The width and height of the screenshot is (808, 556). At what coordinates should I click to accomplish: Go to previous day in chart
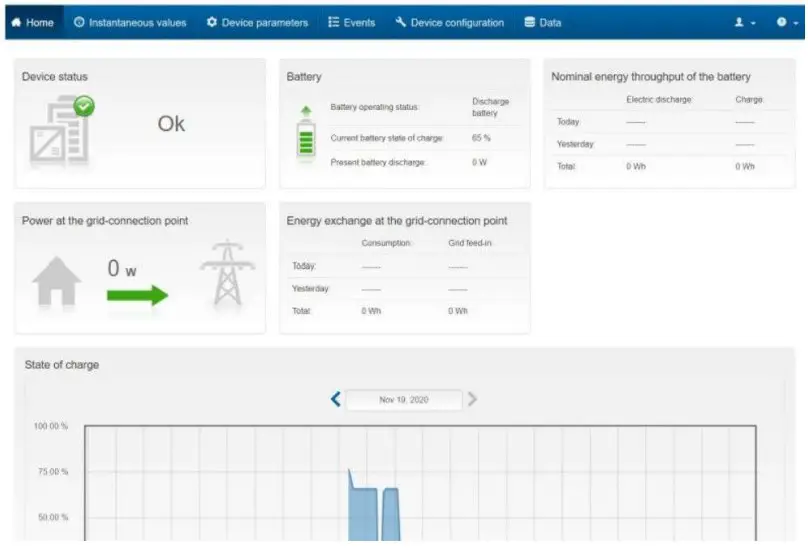[335, 399]
